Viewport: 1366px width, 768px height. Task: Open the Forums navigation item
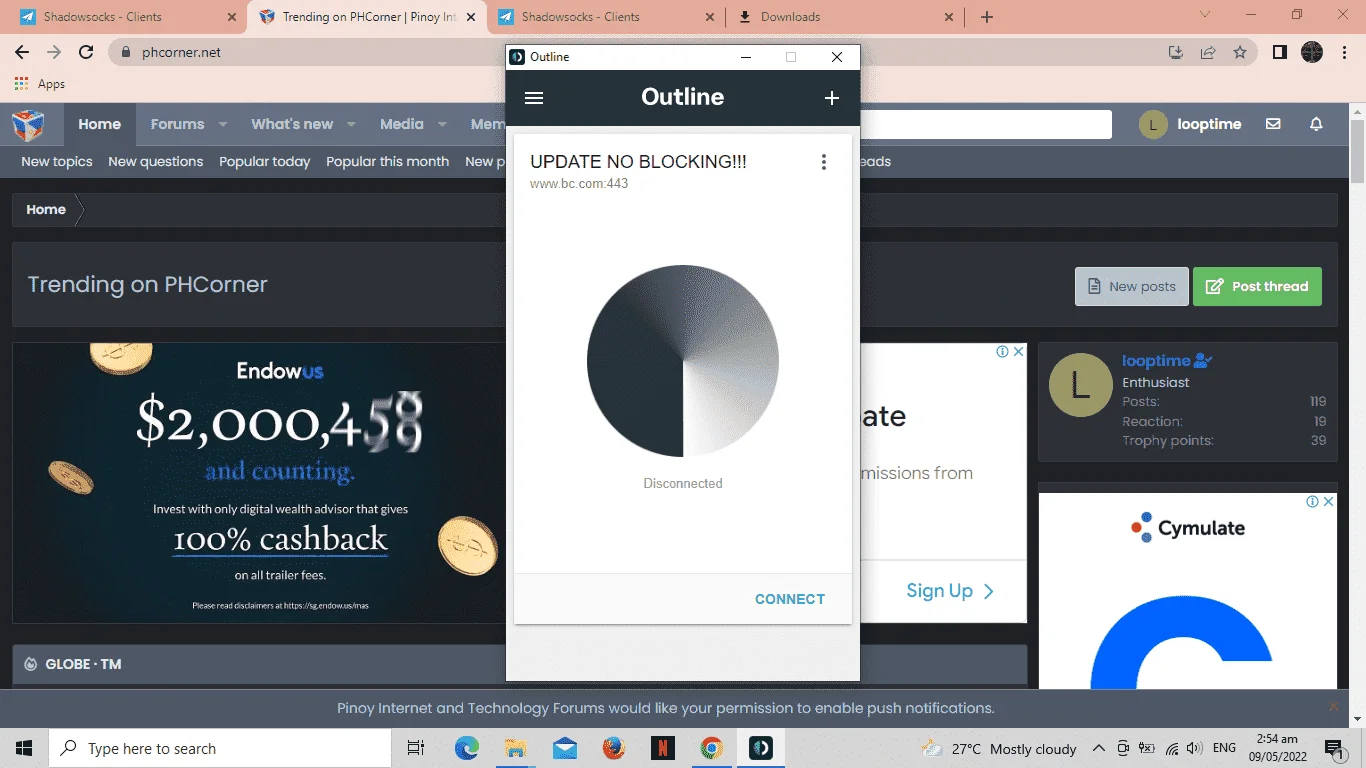pos(177,124)
